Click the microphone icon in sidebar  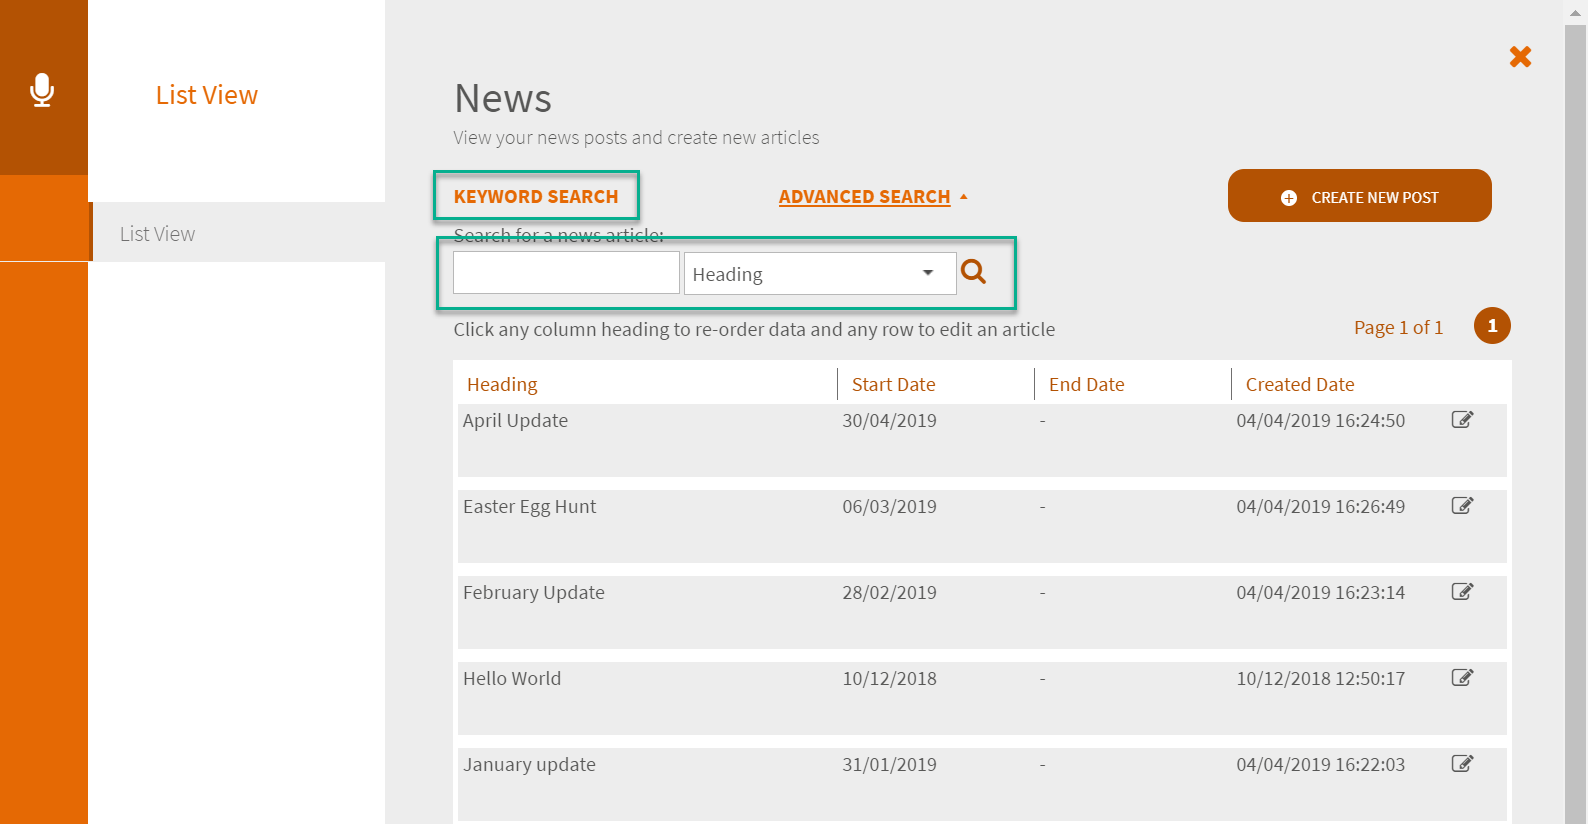(x=42, y=90)
